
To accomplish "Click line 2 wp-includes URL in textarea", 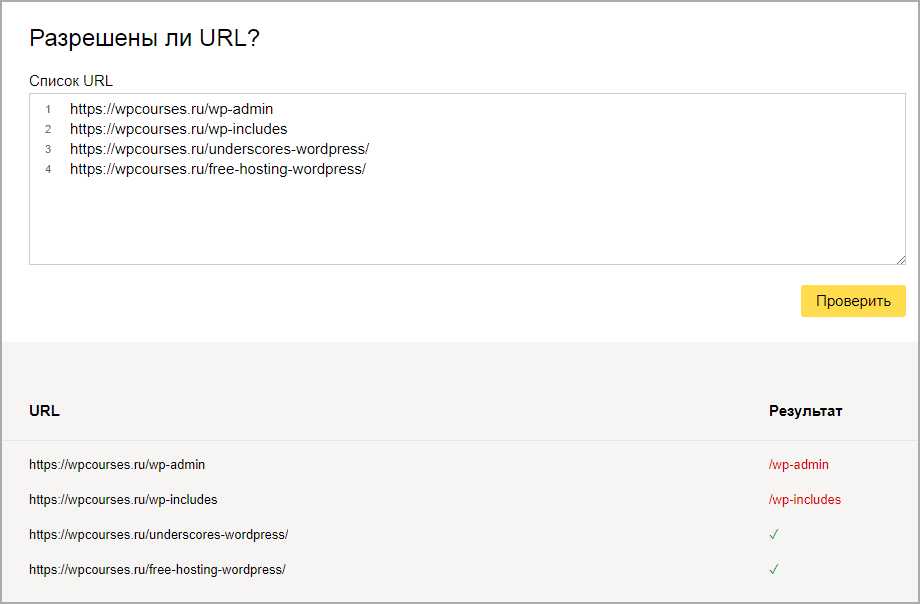I will click(178, 129).
